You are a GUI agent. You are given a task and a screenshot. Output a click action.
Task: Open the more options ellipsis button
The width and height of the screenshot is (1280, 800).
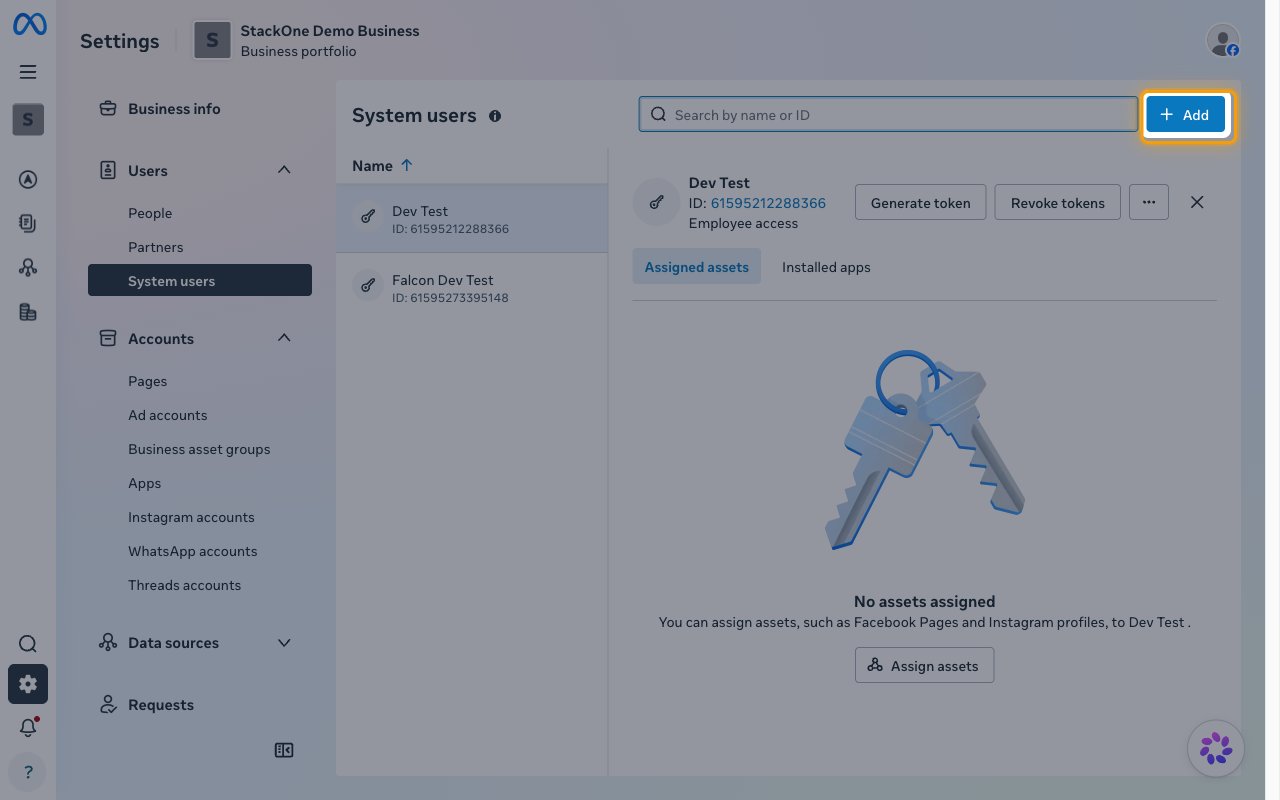click(x=1149, y=202)
